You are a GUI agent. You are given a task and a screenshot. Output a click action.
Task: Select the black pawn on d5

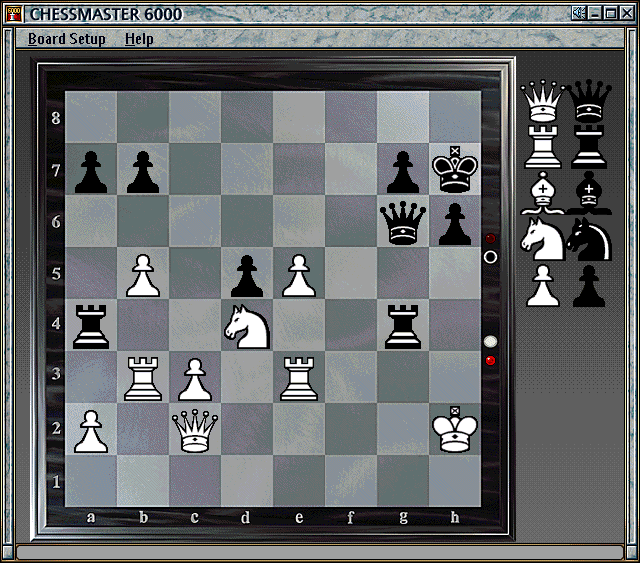click(247, 276)
